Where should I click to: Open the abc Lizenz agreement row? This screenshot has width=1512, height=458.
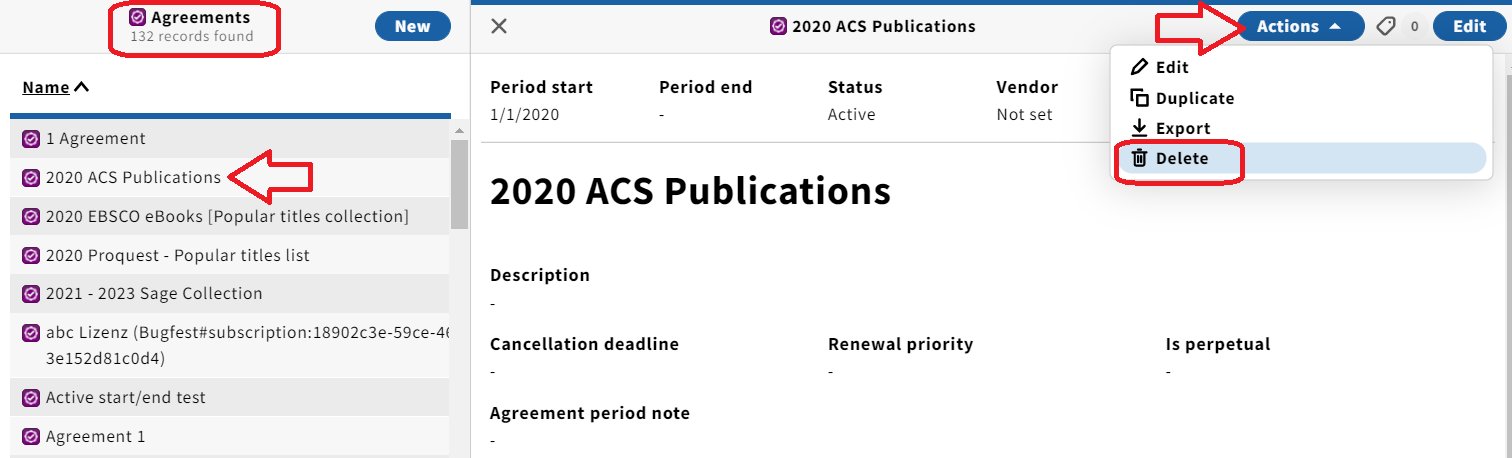coord(230,345)
